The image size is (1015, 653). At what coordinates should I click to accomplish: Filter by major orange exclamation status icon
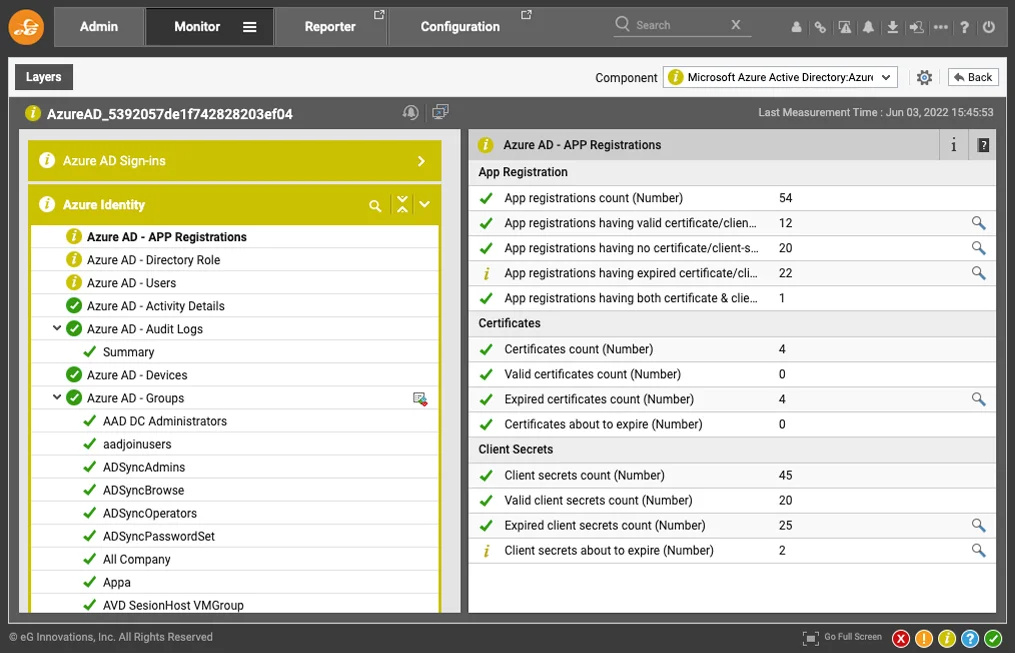click(924, 639)
